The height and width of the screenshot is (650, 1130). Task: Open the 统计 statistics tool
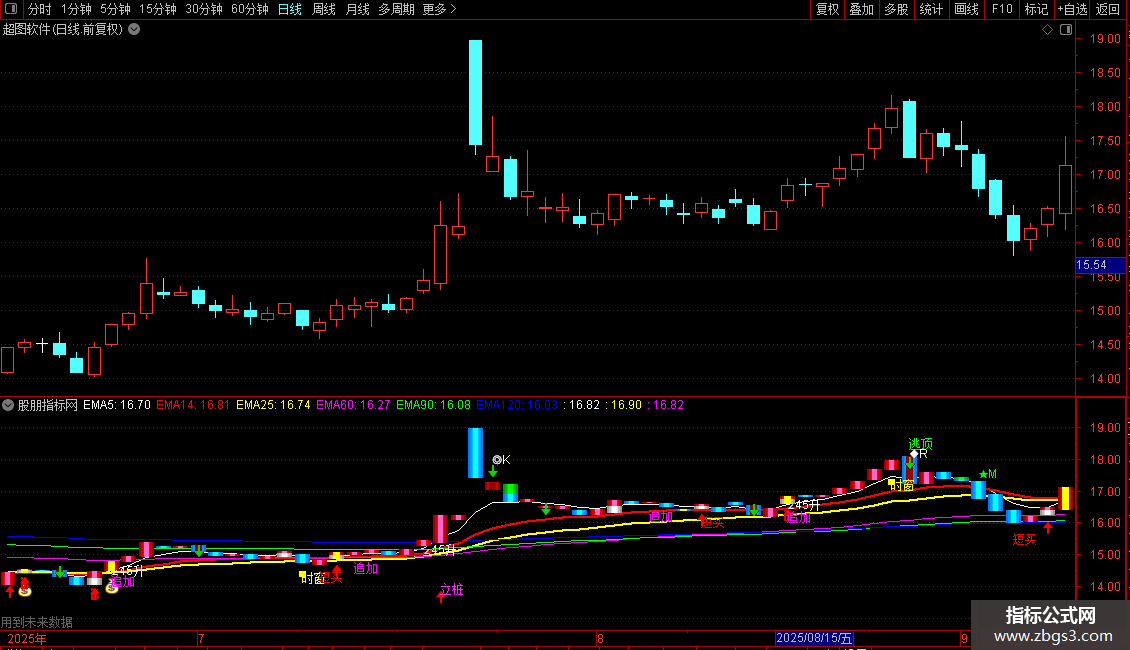click(931, 9)
